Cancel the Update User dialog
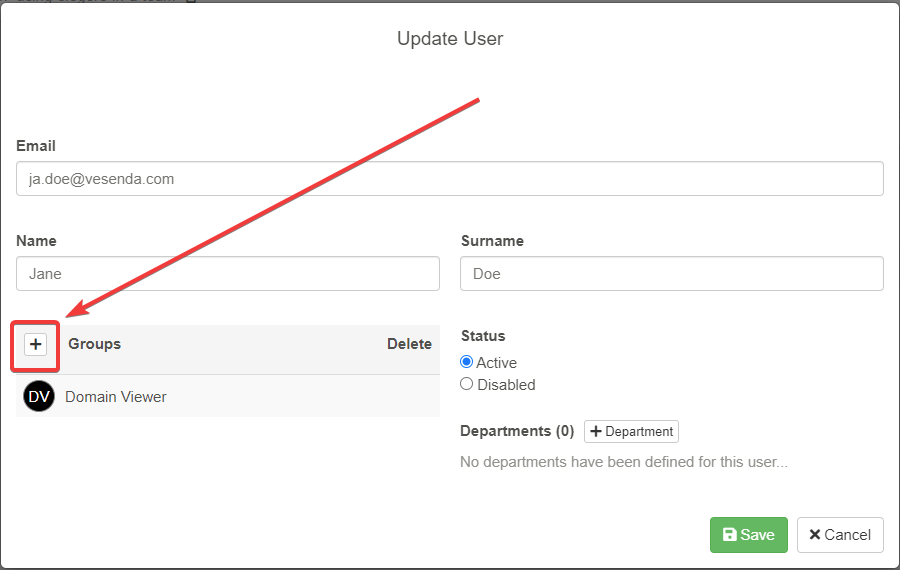Viewport: 900px width, 570px height. pyautogui.click(x=840, y=535)
